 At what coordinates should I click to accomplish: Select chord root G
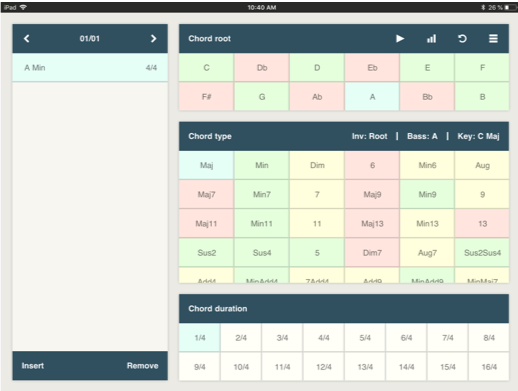coord(262,97)
